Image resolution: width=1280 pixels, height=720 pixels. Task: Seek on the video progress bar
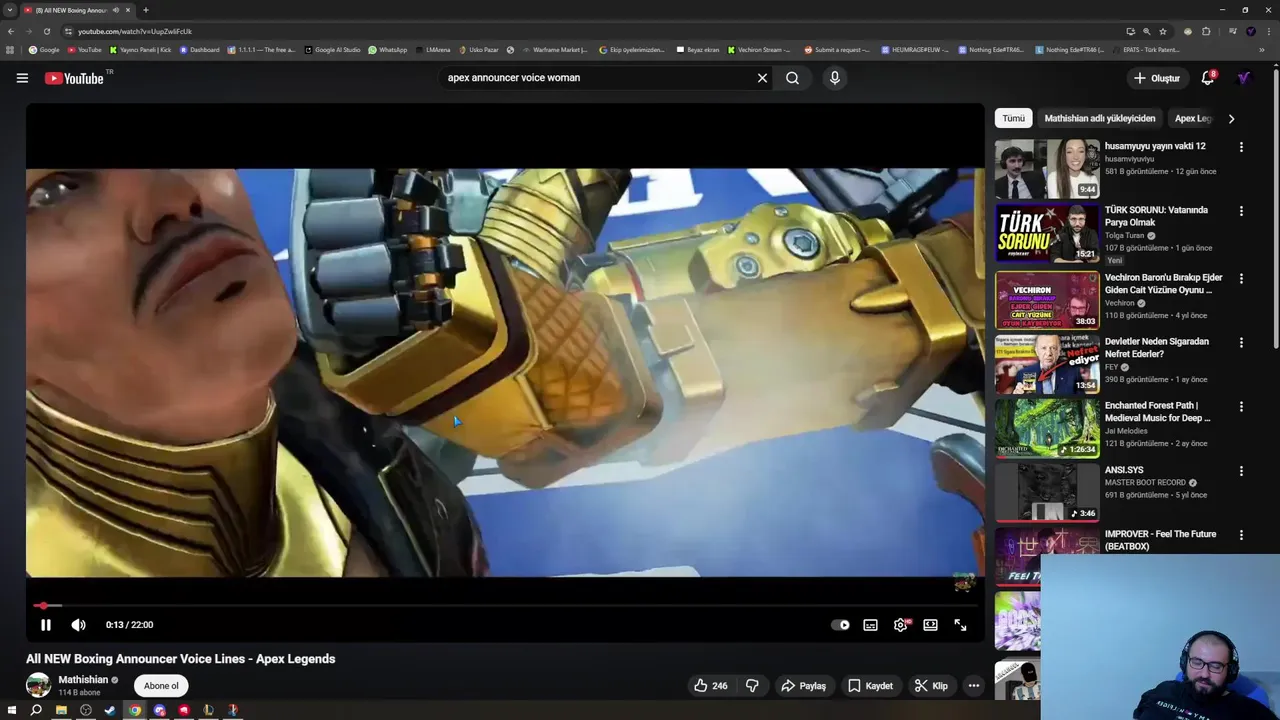(505, 605)
